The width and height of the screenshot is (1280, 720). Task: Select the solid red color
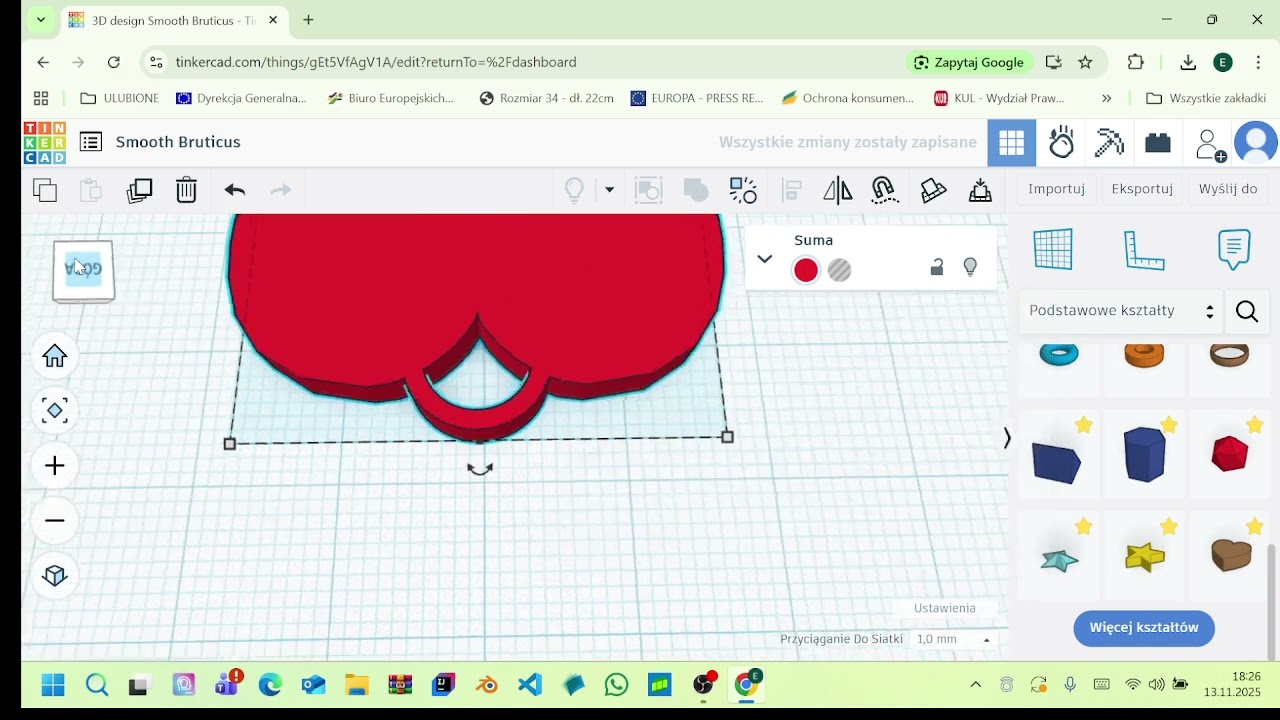(806, 270)
